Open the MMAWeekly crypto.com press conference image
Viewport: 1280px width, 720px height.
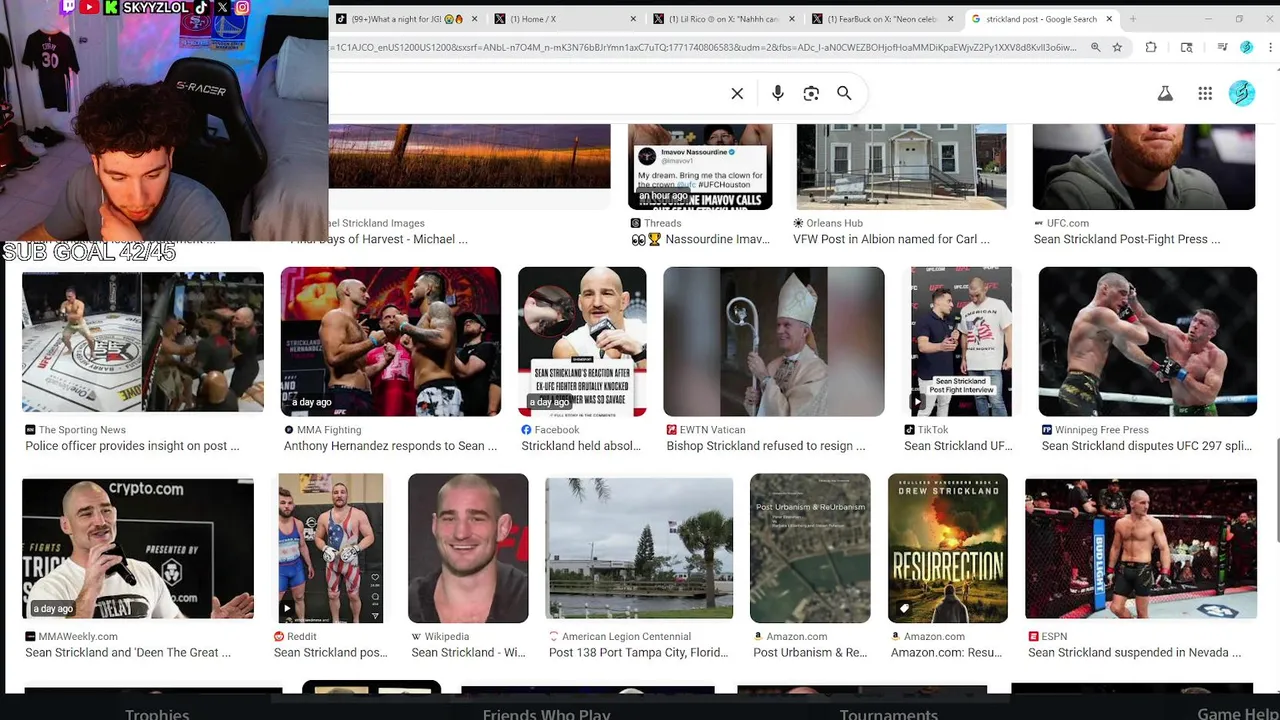138,549
